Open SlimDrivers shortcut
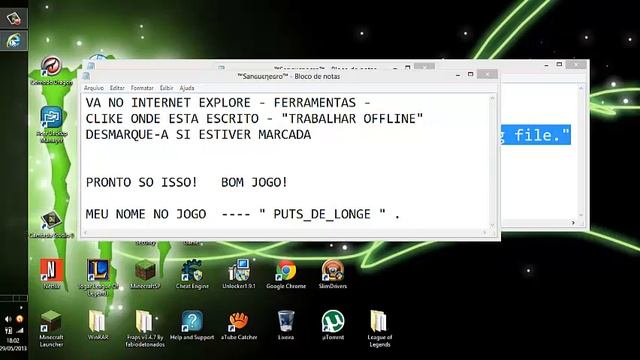Screen dimensions: 640x360 (x=333, y=274)
